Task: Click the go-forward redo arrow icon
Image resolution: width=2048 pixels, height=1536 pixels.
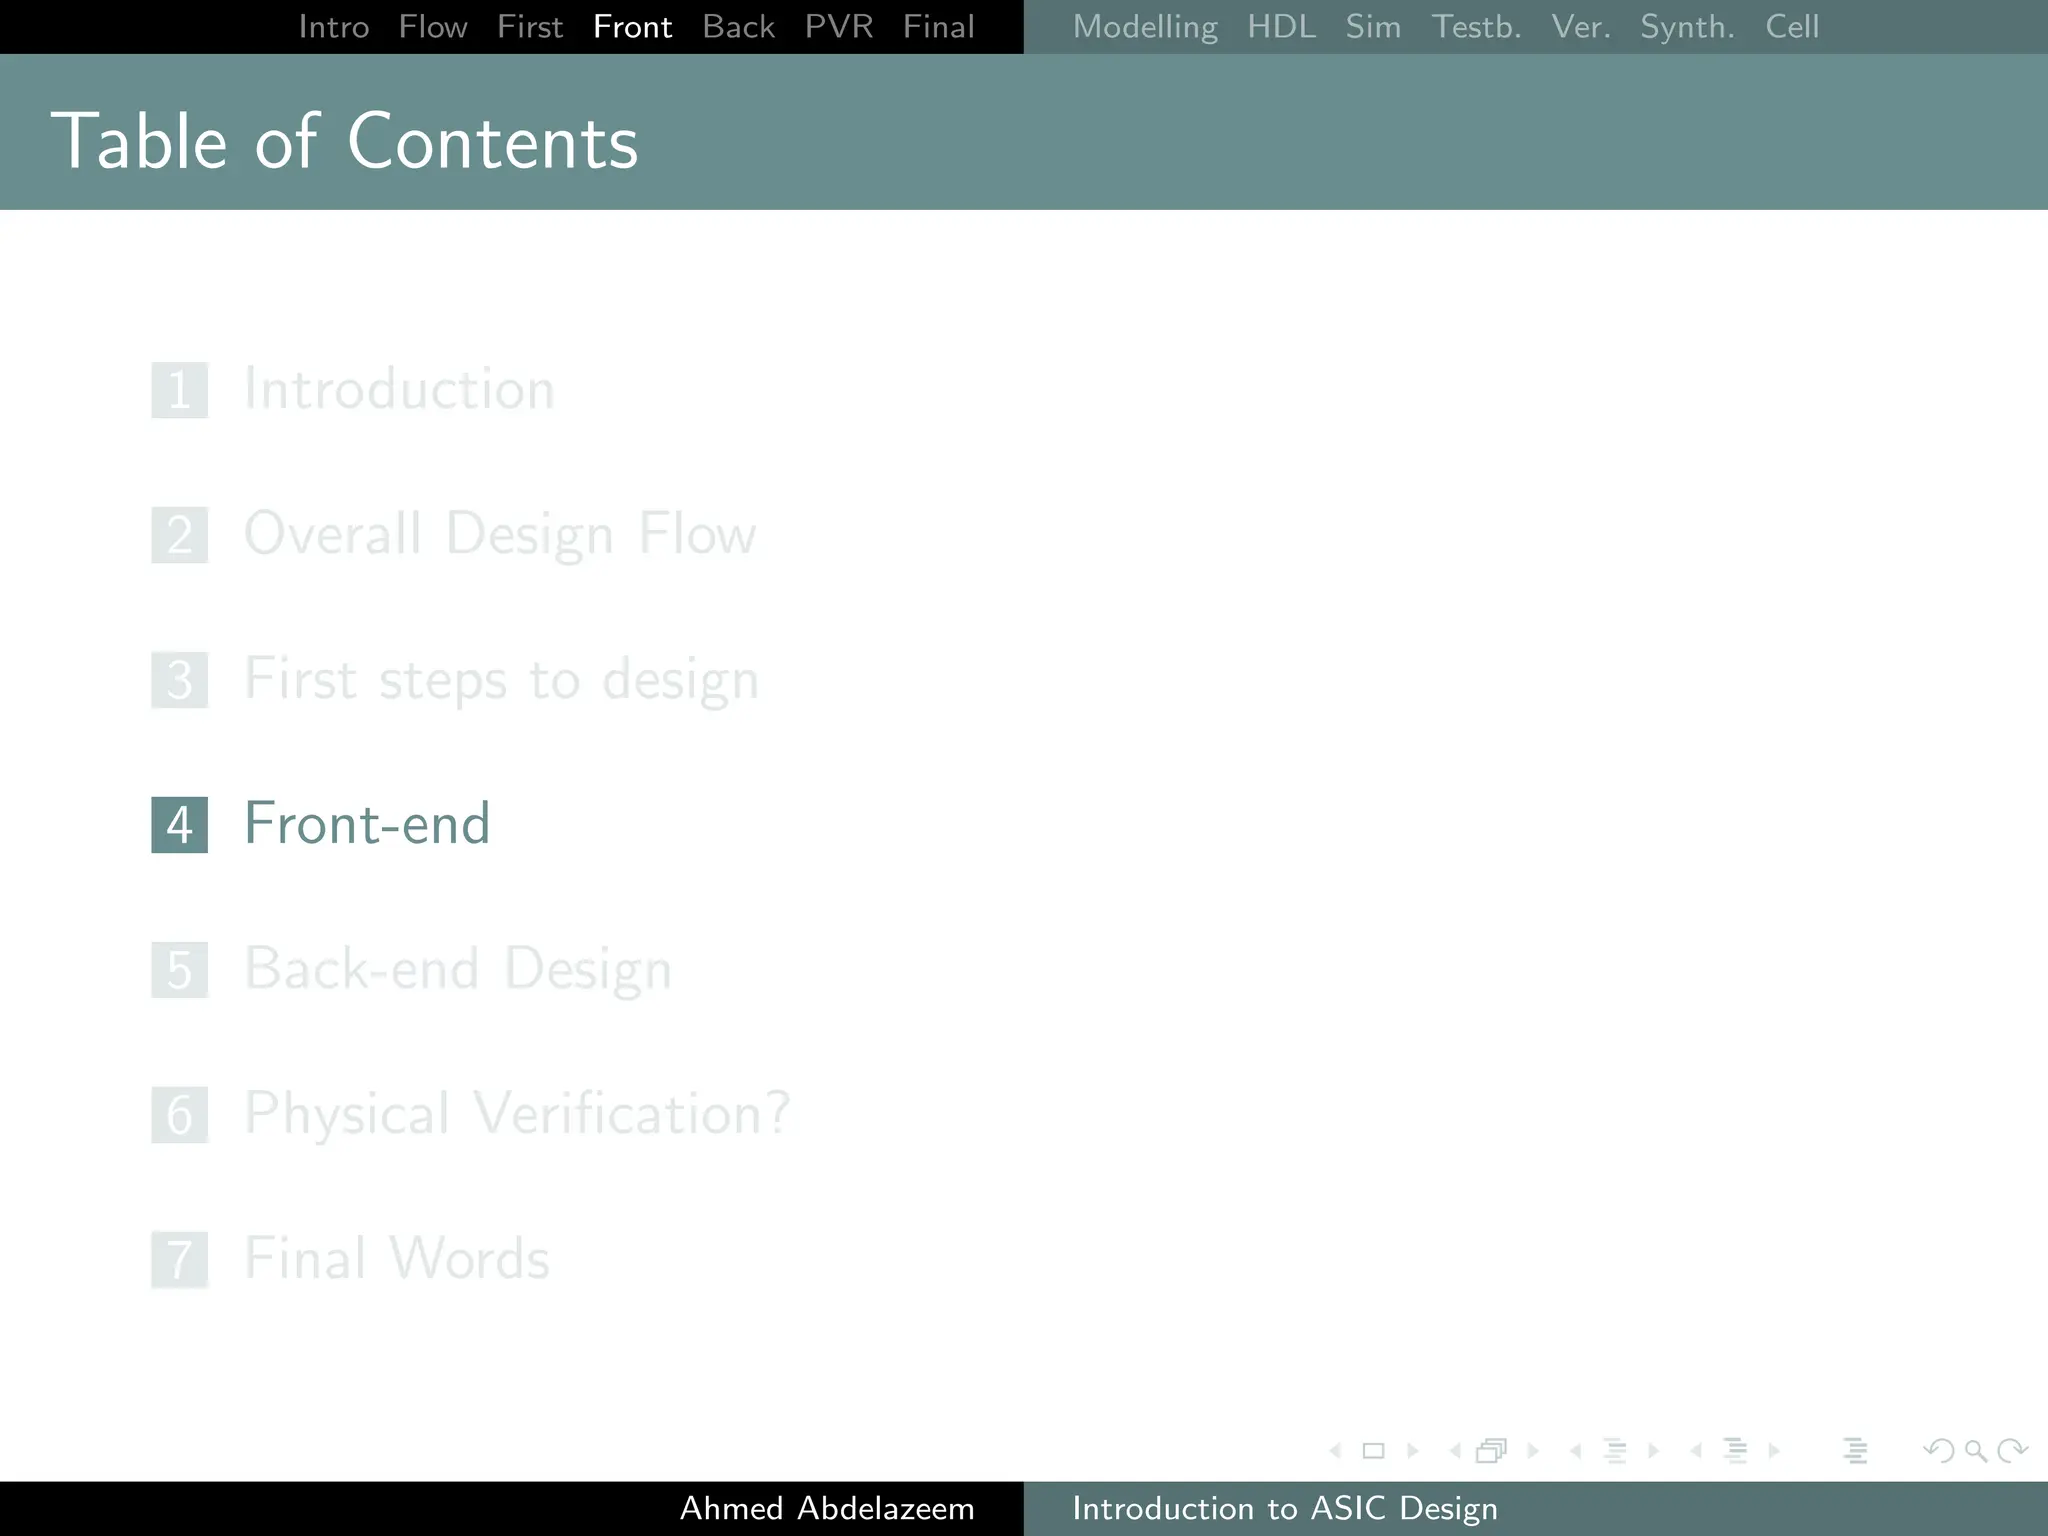Action: pyautogui.click(x=2012, y=1450)
